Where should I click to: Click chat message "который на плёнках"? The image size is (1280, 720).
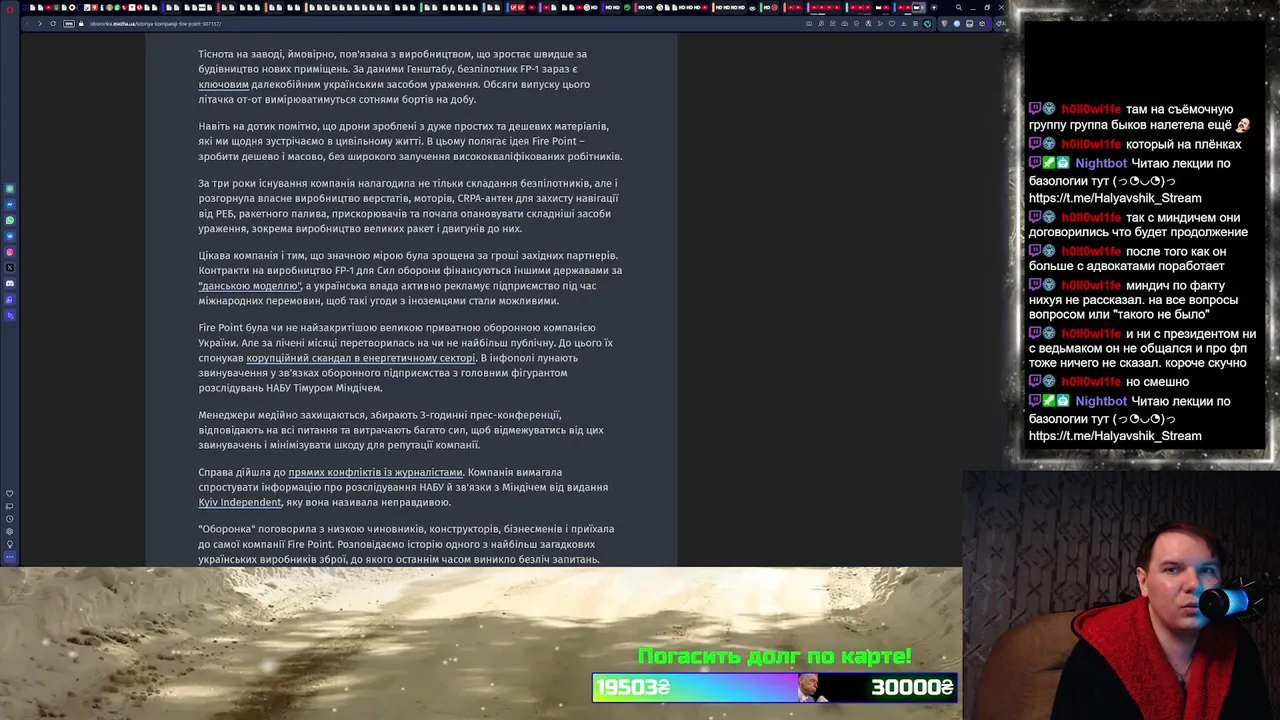point(1183,145)
